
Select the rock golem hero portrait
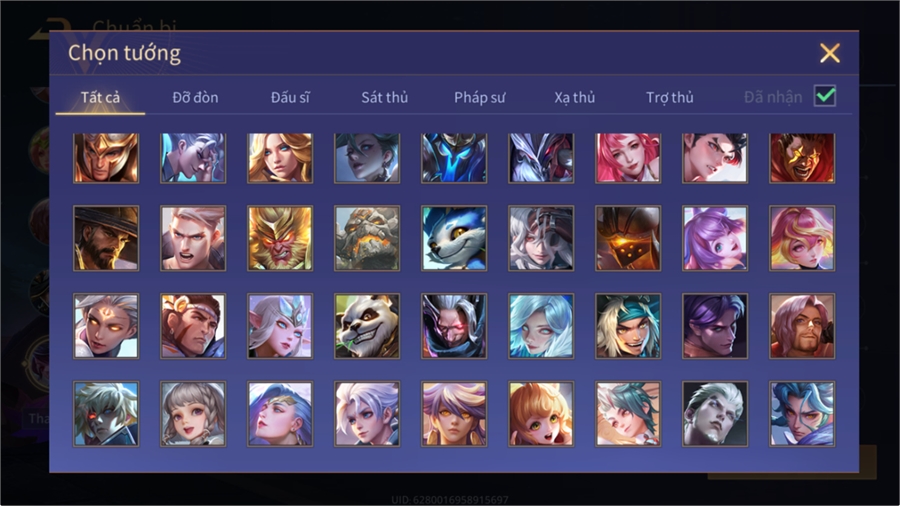click(367, 238)
